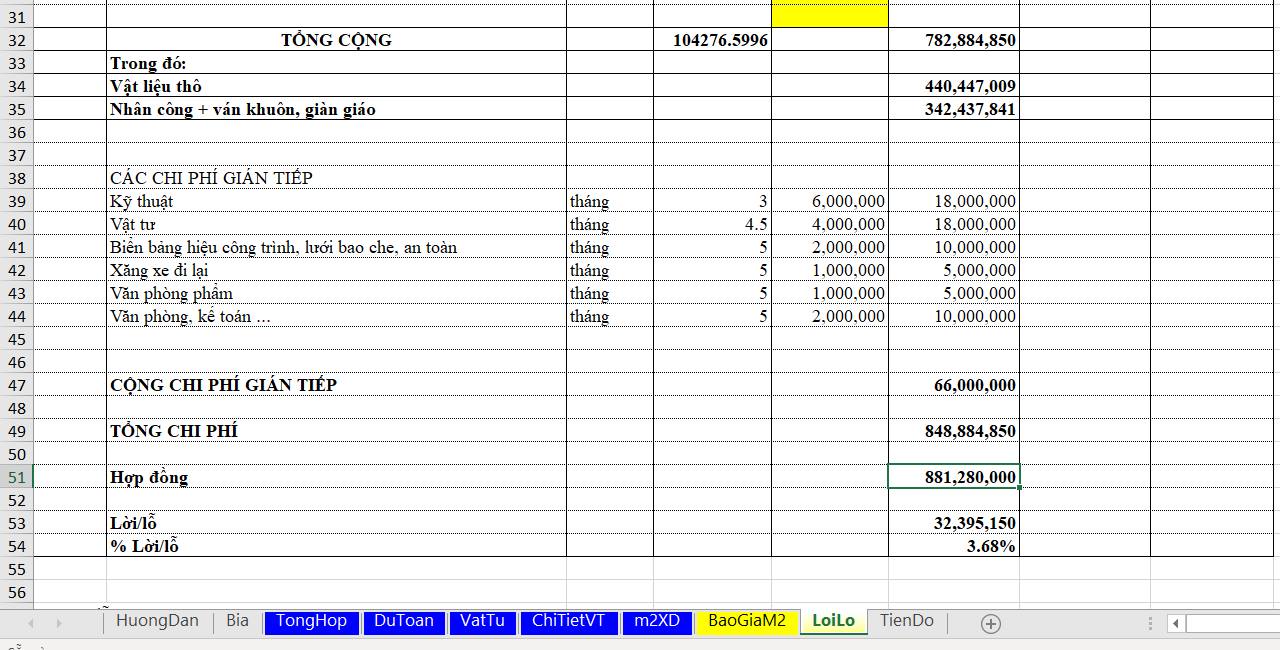Click previous sheet navigation arrow
The height and width of the screenshot is (650, 1280).
click(30, 623)
